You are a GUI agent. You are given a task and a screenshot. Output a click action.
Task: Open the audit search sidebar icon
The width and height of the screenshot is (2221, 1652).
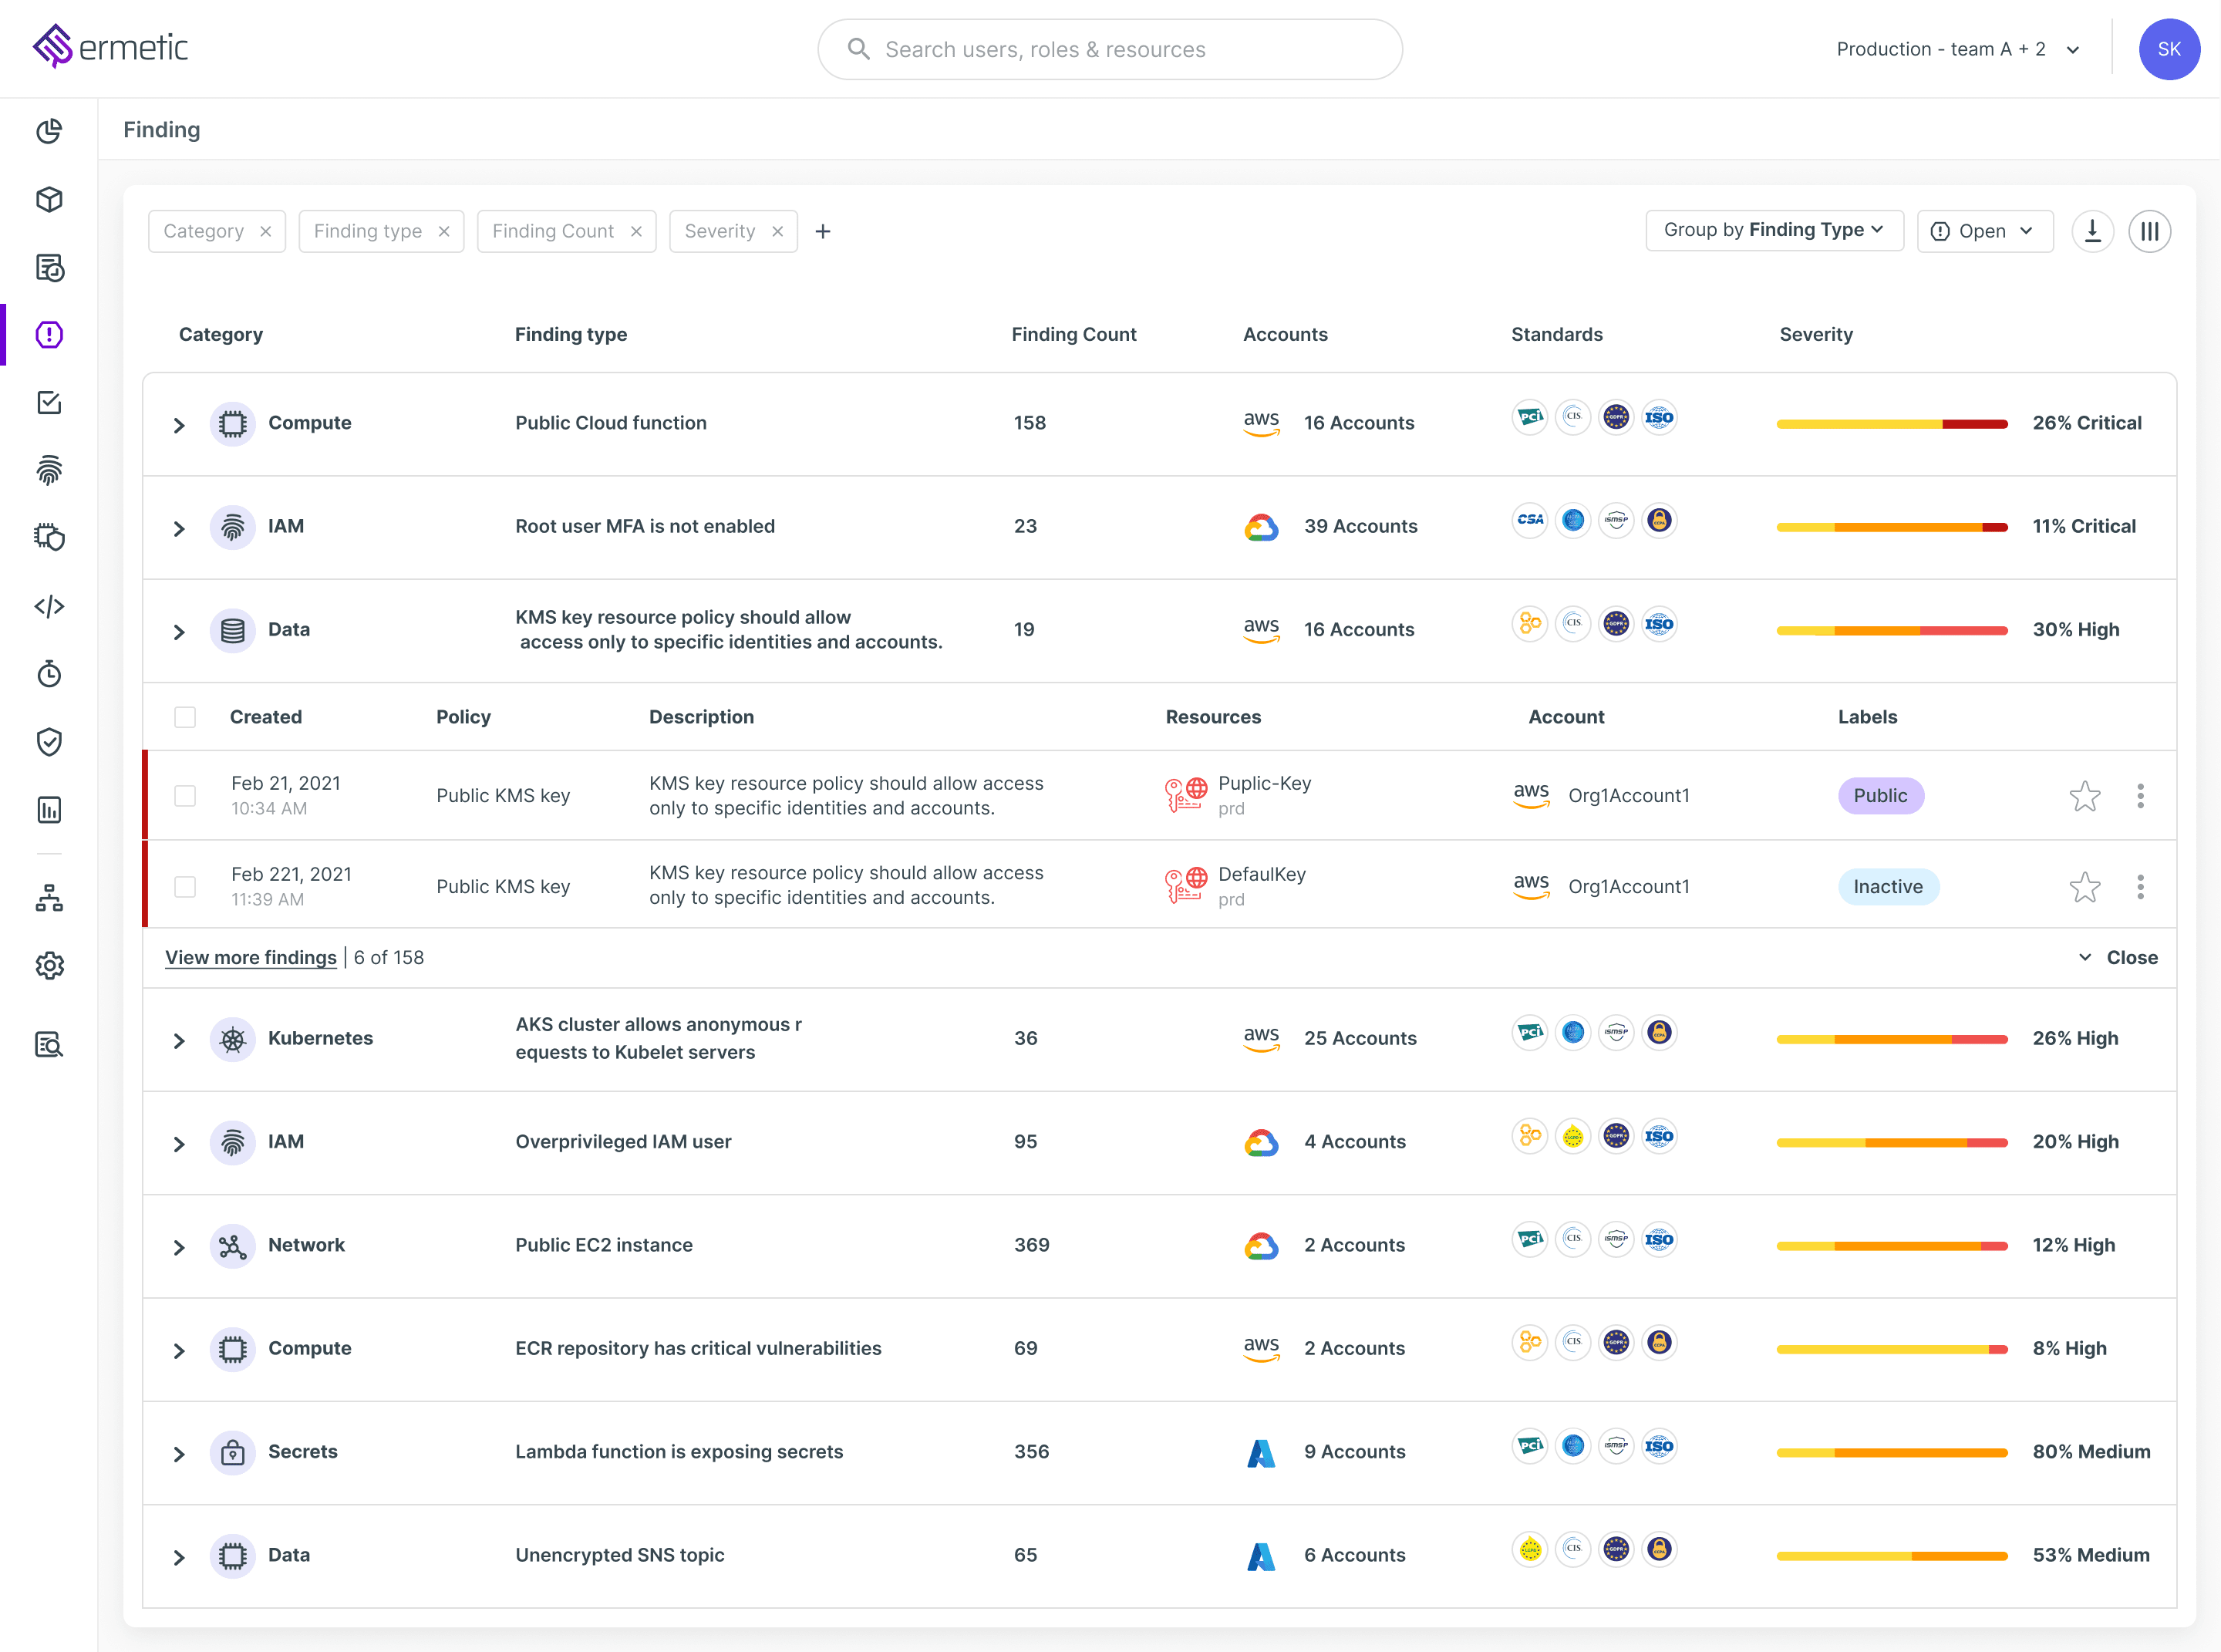point(49,1045)
